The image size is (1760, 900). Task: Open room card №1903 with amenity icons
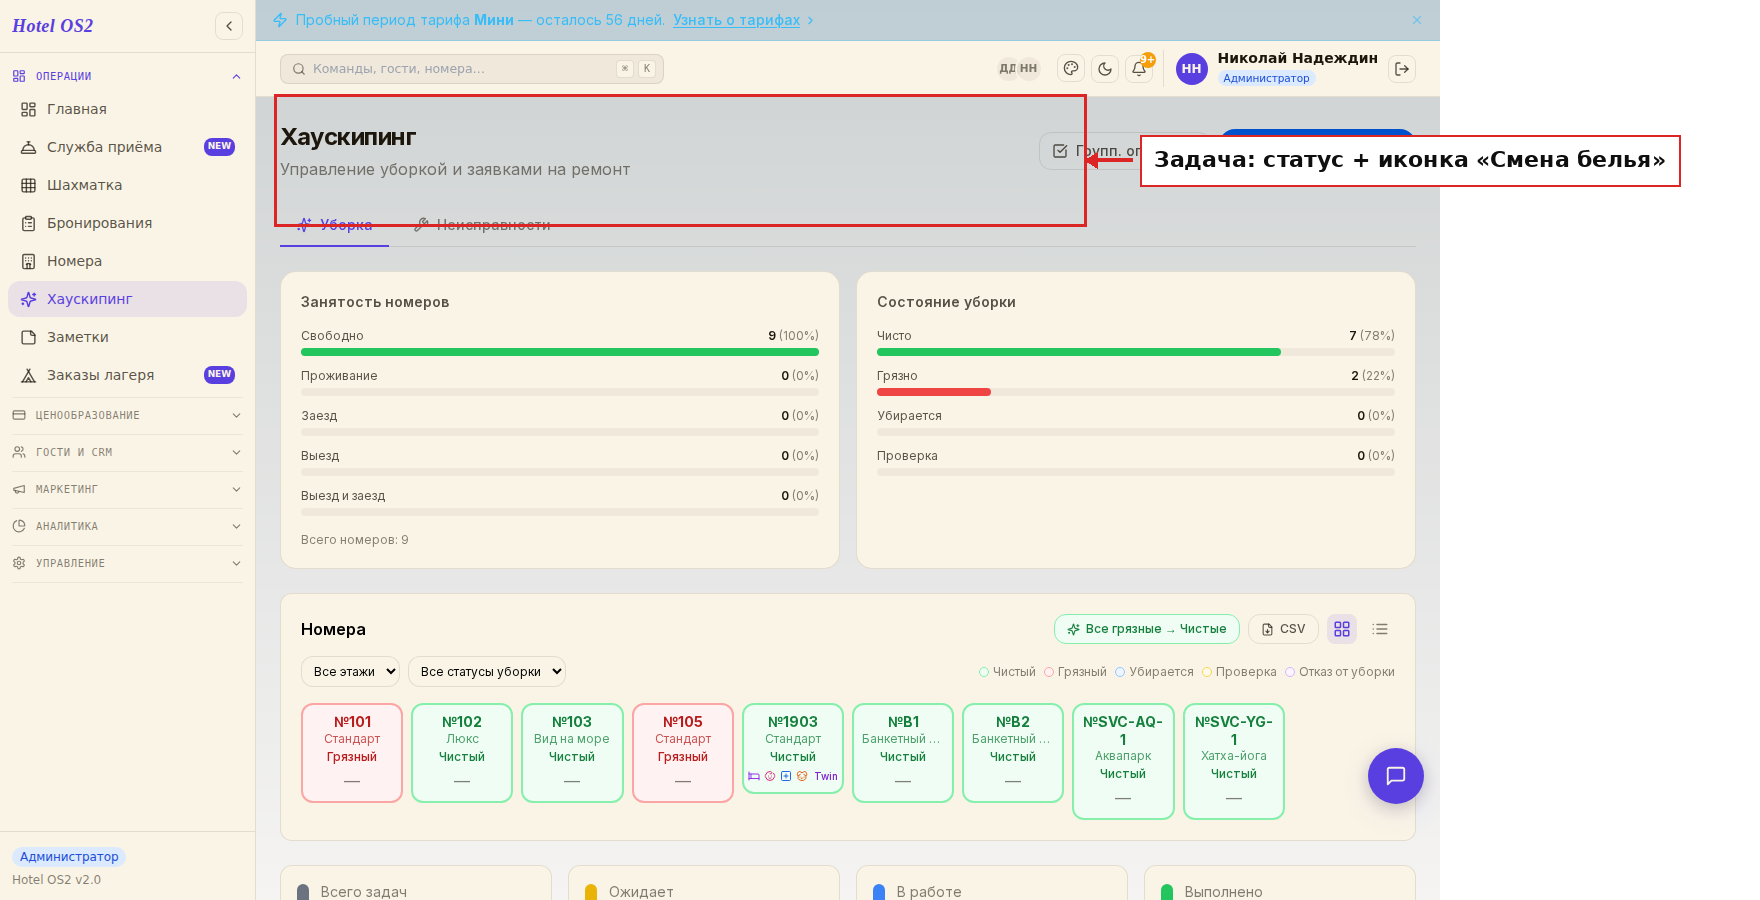[x=793, y=748]
